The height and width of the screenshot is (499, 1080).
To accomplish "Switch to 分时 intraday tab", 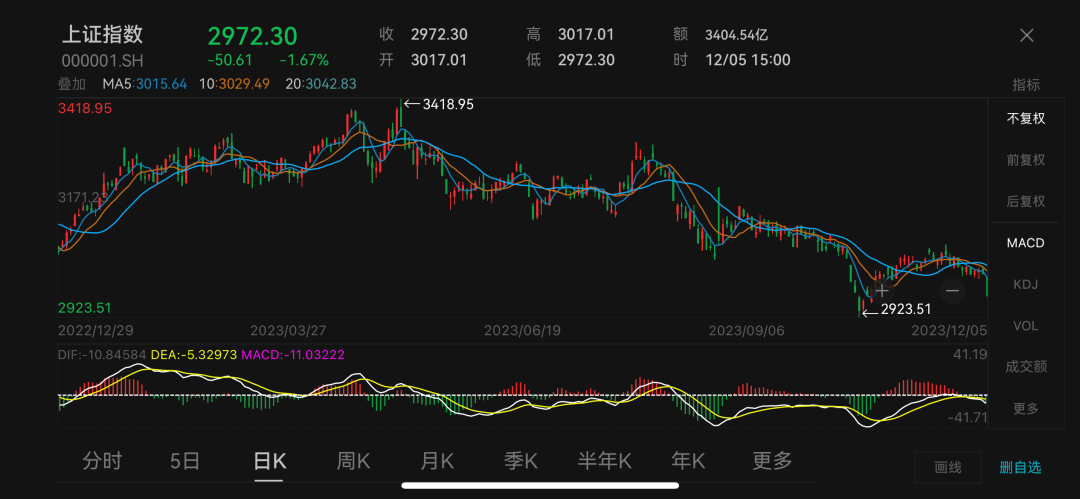I will (102, 460).
